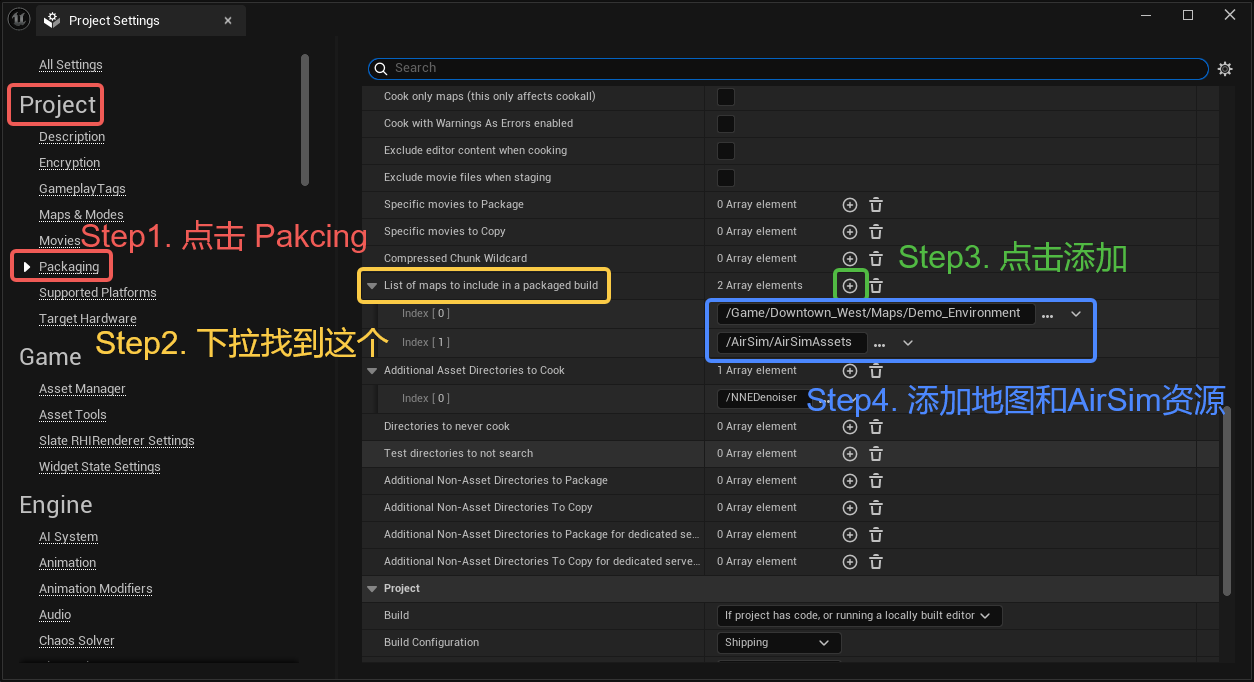The width and height of the screenshot is (1254, 682).
Task: Add element to Directories to never cook
Action: point(850,427)
